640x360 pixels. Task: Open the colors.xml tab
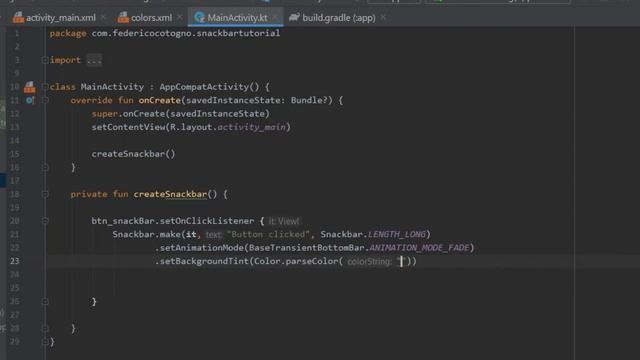(151, 18)
